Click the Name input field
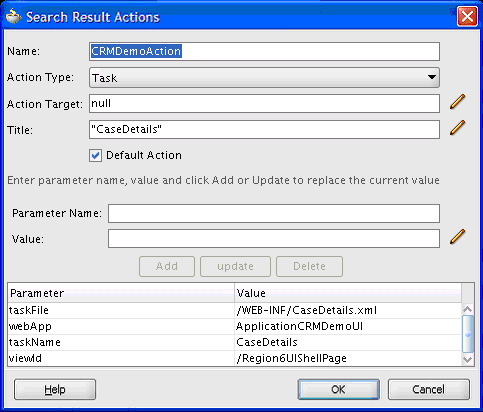 coord(264,51)
